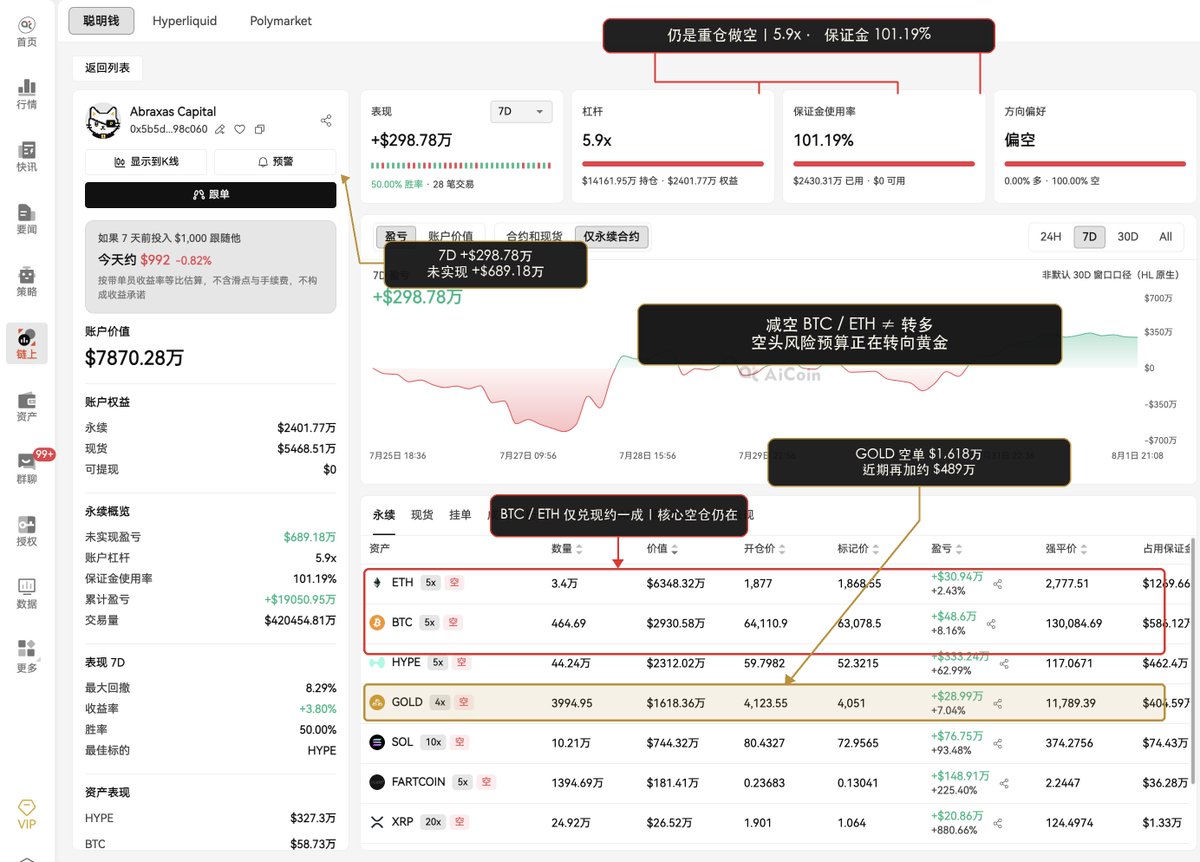The image size is (1200, 862).
Task: Click the 累计盈亏 value +$19050.95万
Action: tap(300, 600)
